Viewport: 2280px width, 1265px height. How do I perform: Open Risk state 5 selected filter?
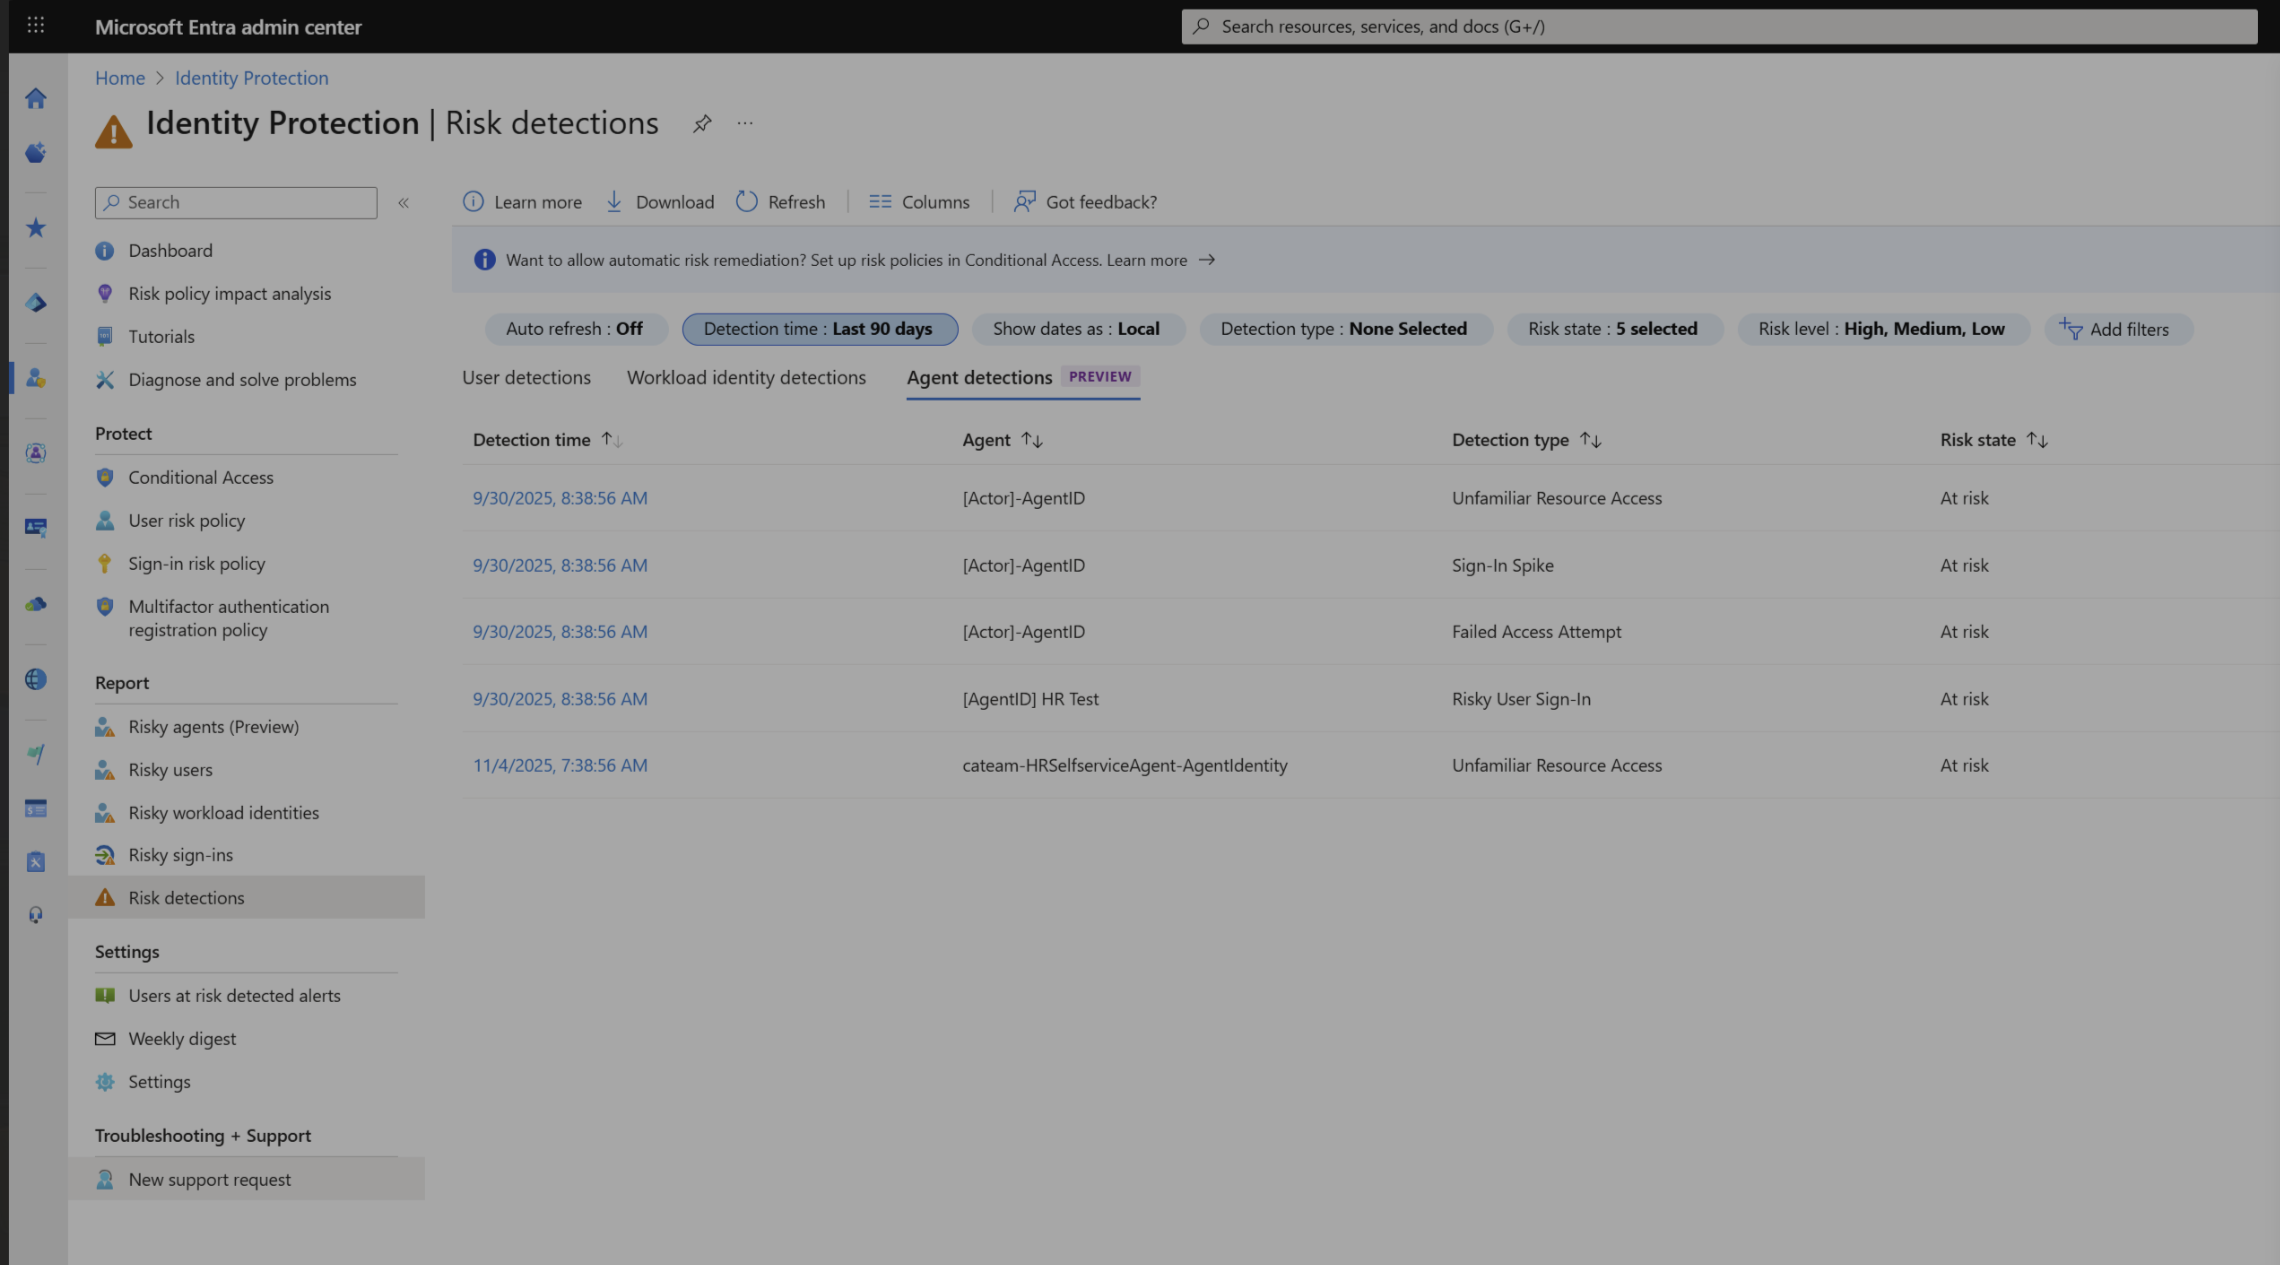[1613, 329]
